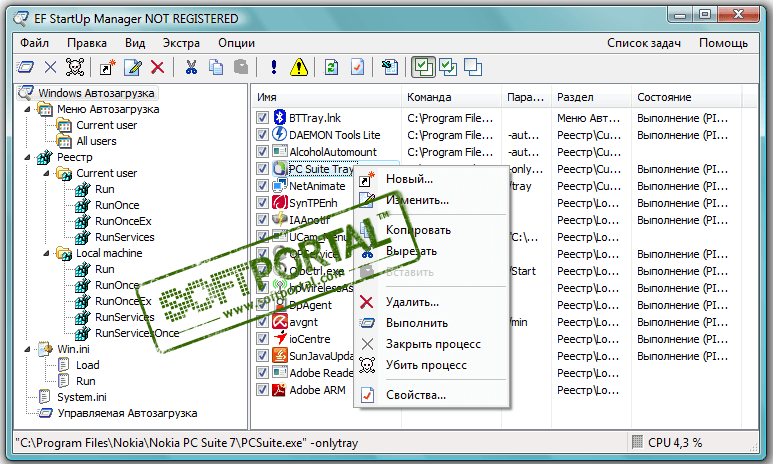Collapse Current user node under Реестр
Screen dimensions: 773x464
point(46,173)
